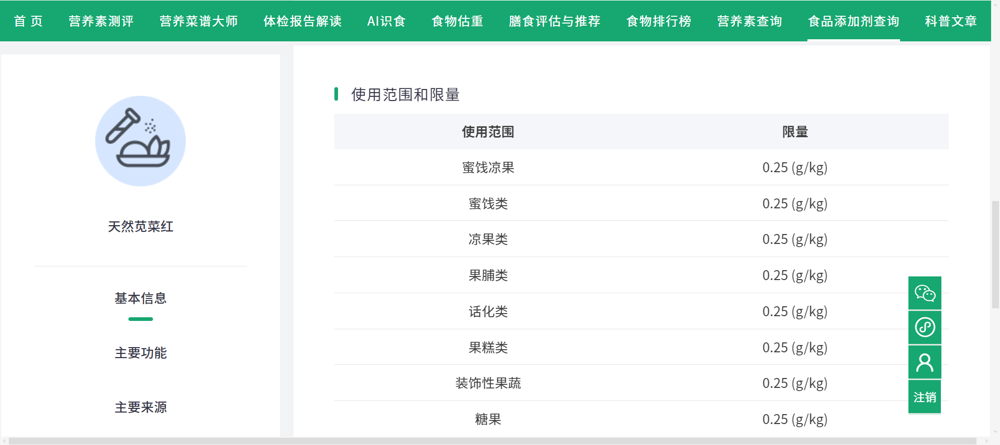
Task: Open the AI识食 page
Action: coord(386,21)
